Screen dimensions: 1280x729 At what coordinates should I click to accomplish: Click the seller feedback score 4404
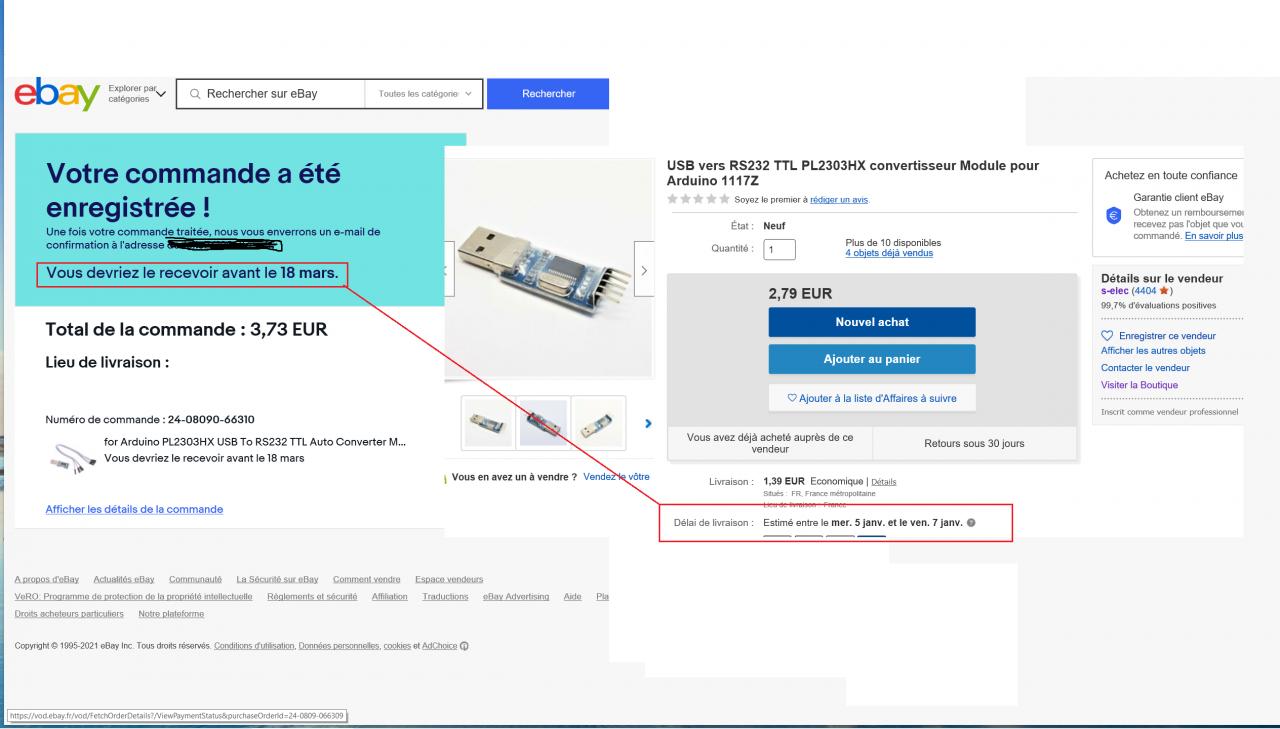click(1147, 291)
